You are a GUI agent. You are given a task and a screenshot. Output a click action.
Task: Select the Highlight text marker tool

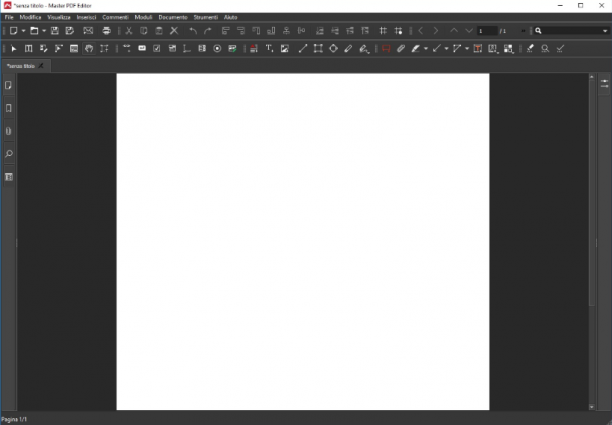click(416, 48)
